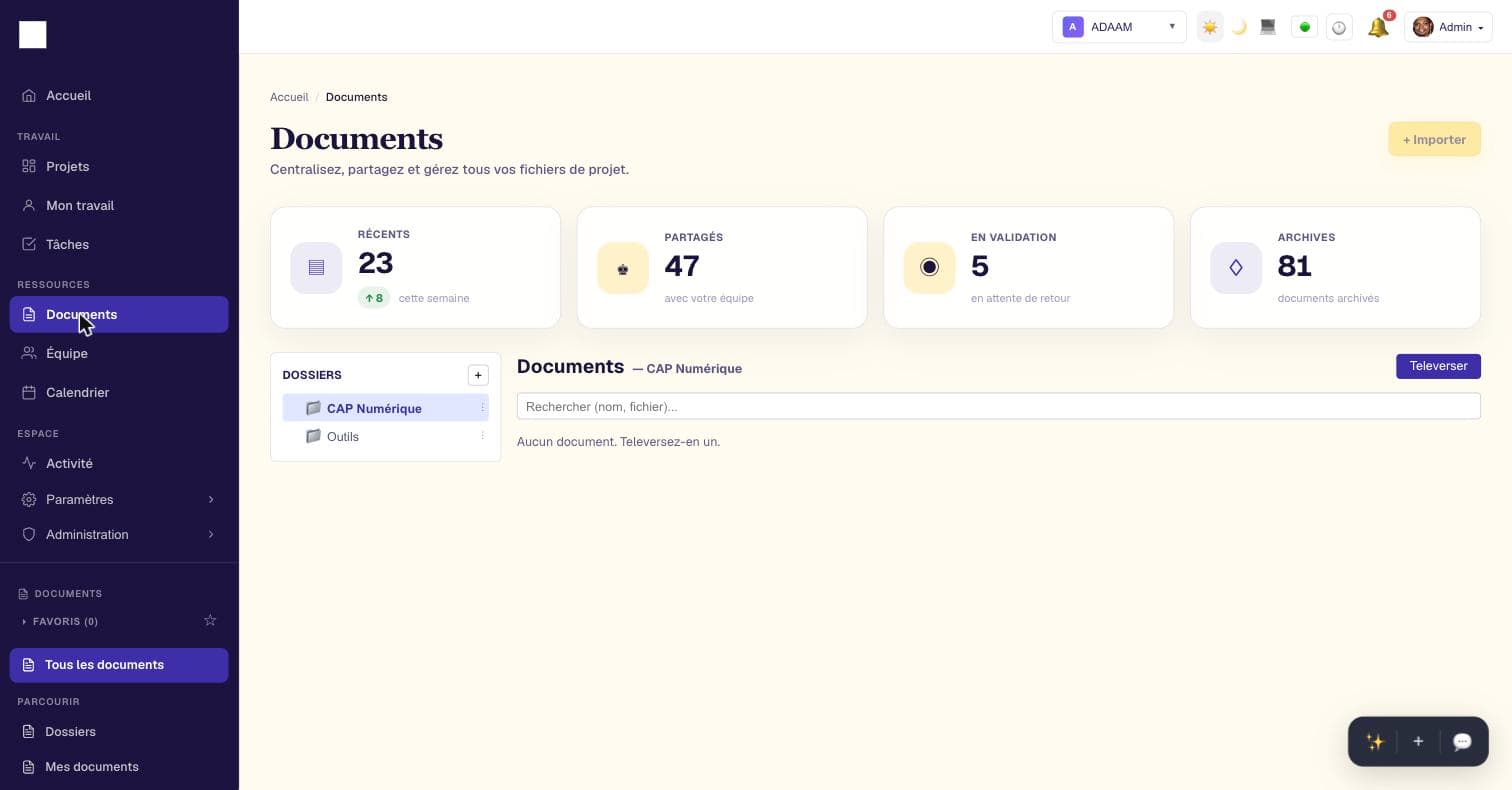Image resolution: width=1512 pixels, height=790 pixels.
Task: Click the plus icon in floating toolbar
Action: [x=1418, y=742]
